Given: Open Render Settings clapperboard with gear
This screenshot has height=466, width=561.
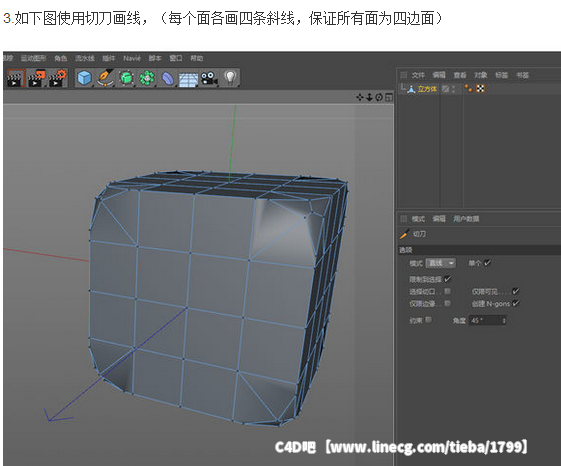Looking at the screenshot, I should pos(58,78).
